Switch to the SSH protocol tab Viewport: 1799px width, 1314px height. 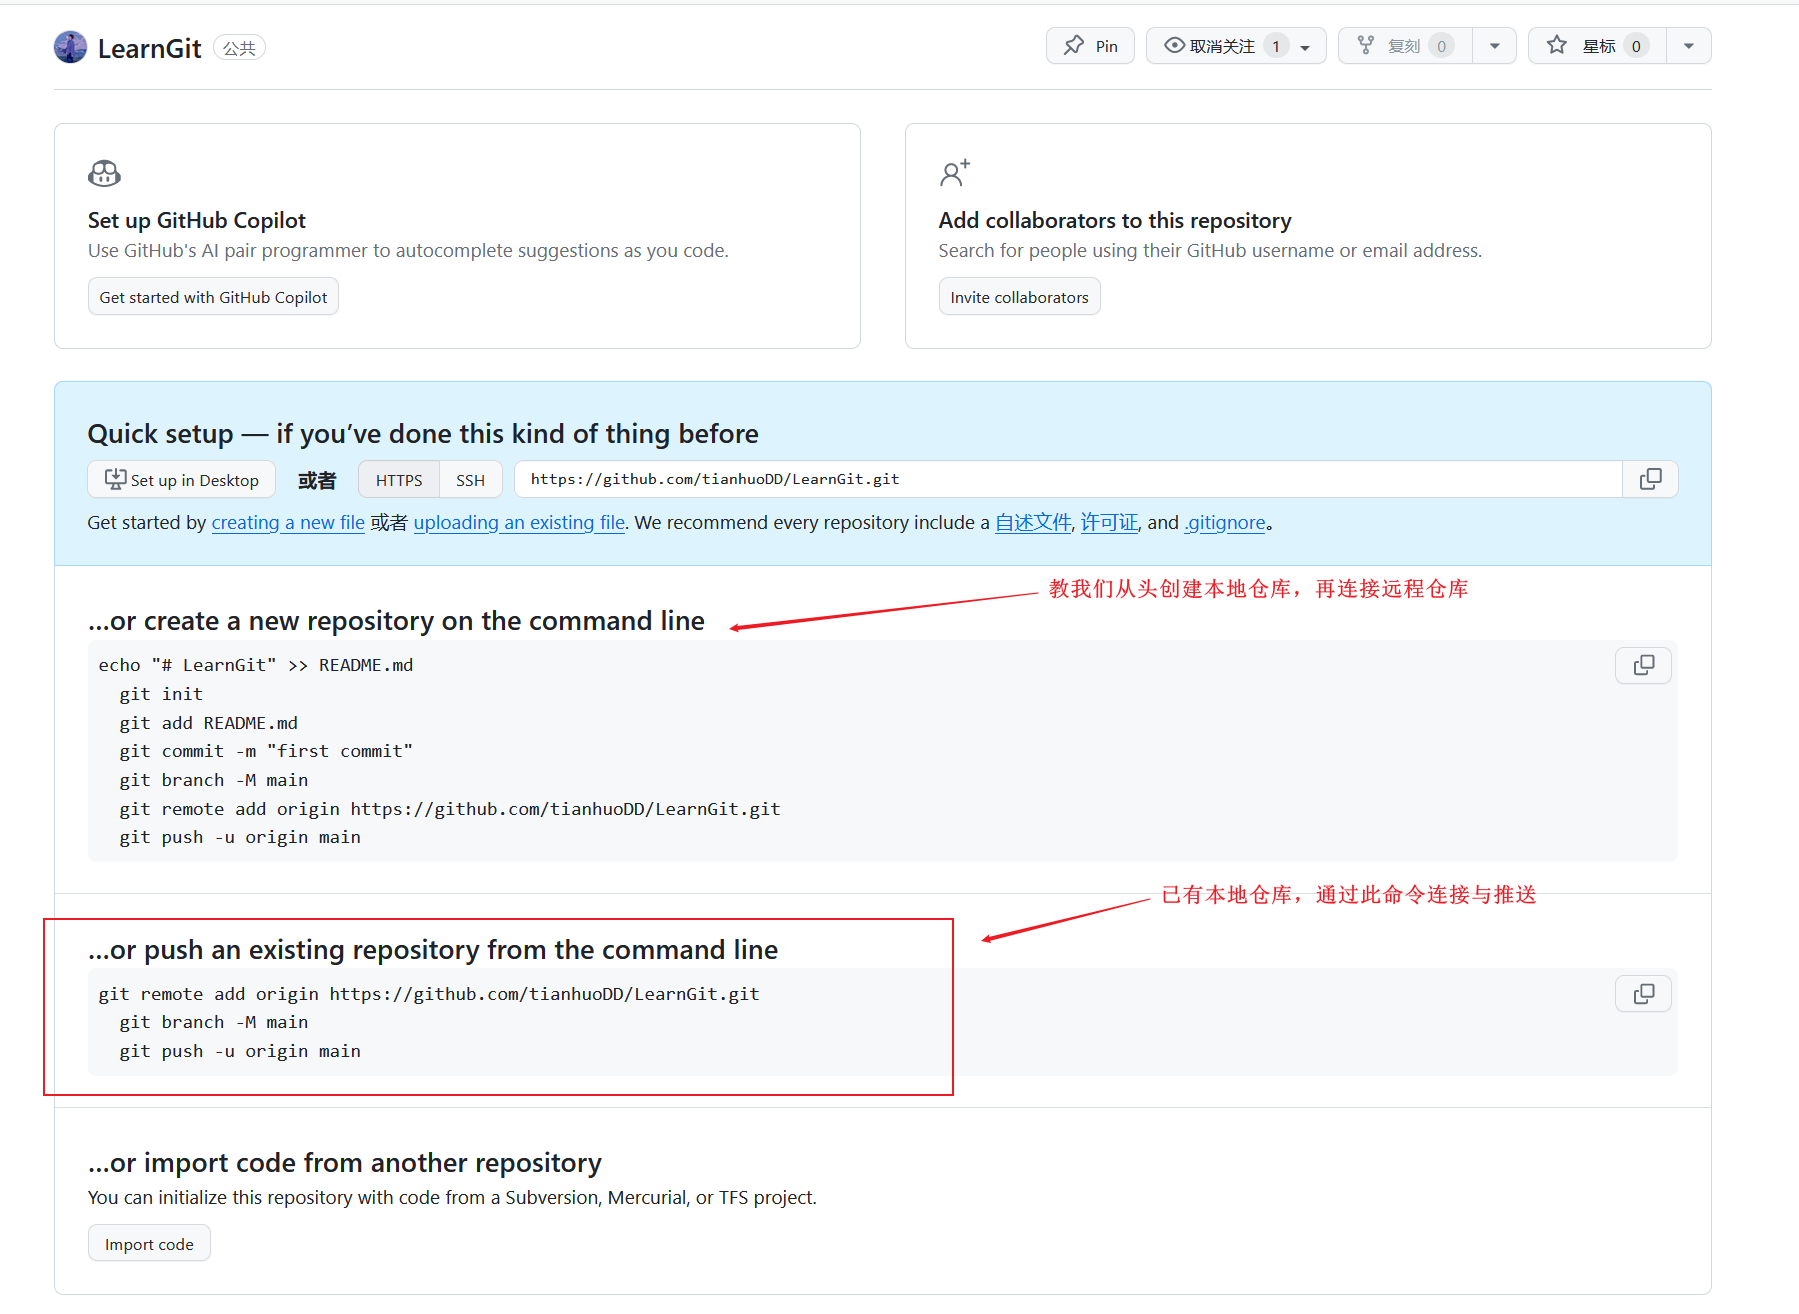pos(470,480)
